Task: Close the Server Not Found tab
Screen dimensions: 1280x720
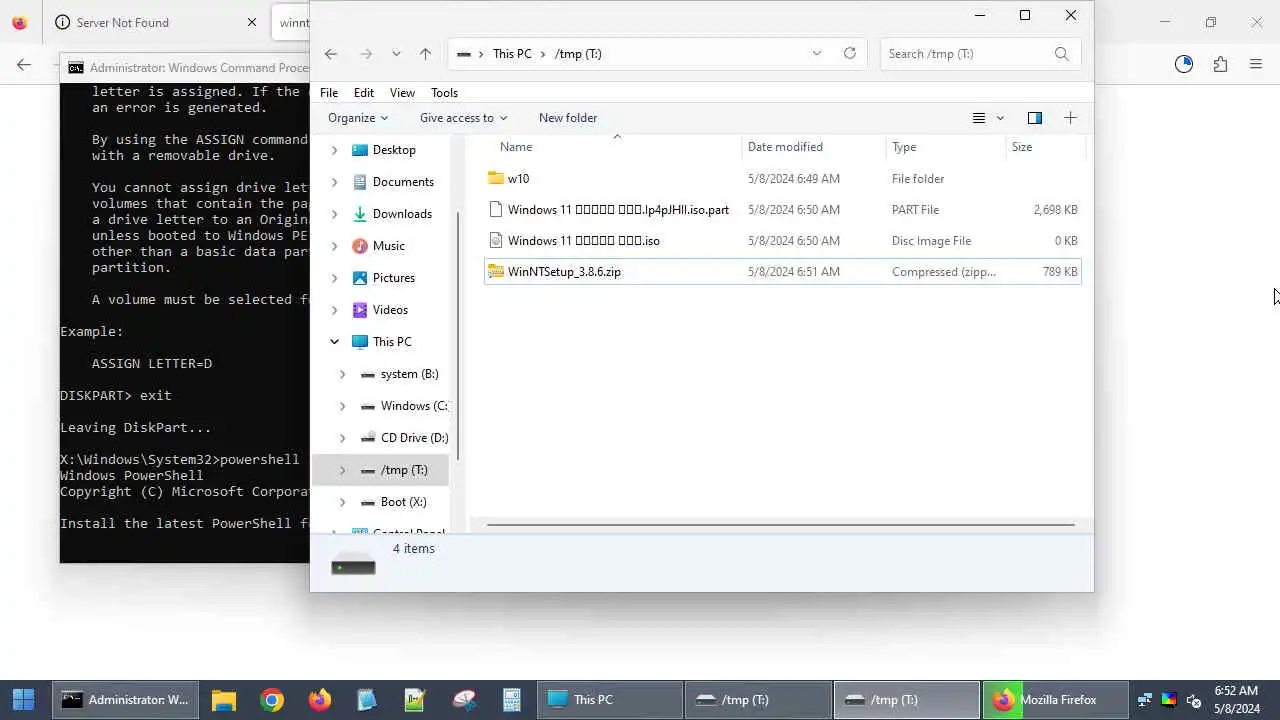Action: pyautogui.click(x=252, y=22)
